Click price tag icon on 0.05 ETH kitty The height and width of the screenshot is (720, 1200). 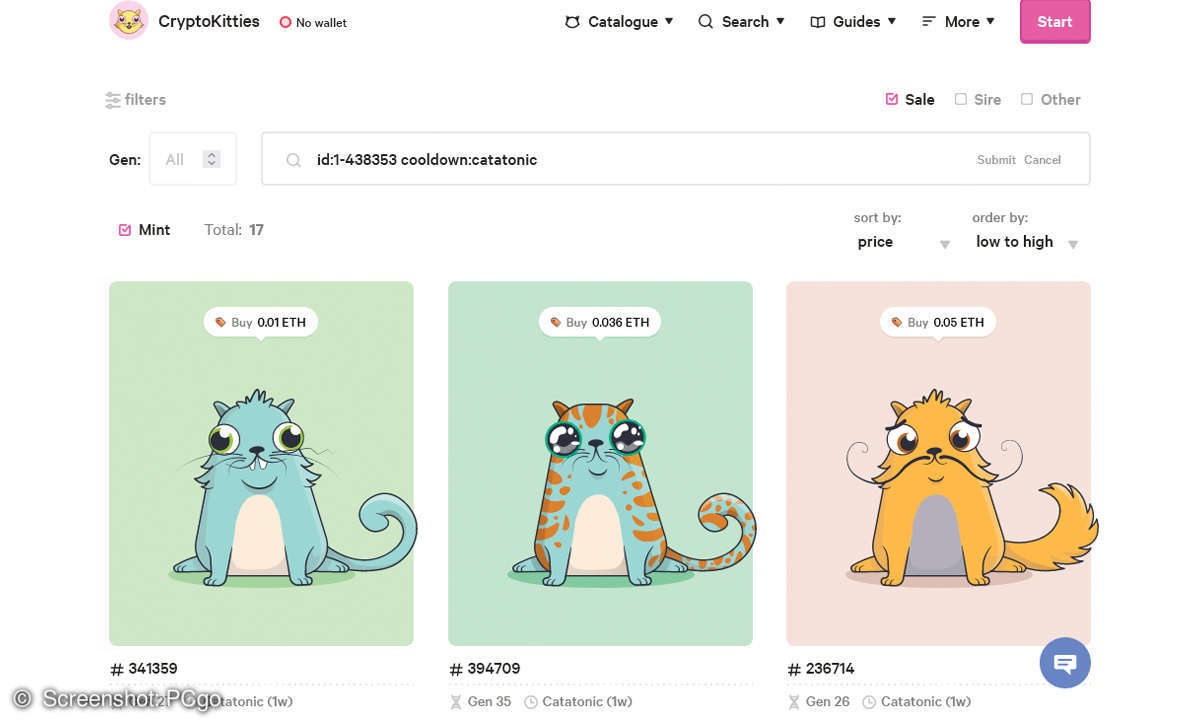[x=897, y=322]
